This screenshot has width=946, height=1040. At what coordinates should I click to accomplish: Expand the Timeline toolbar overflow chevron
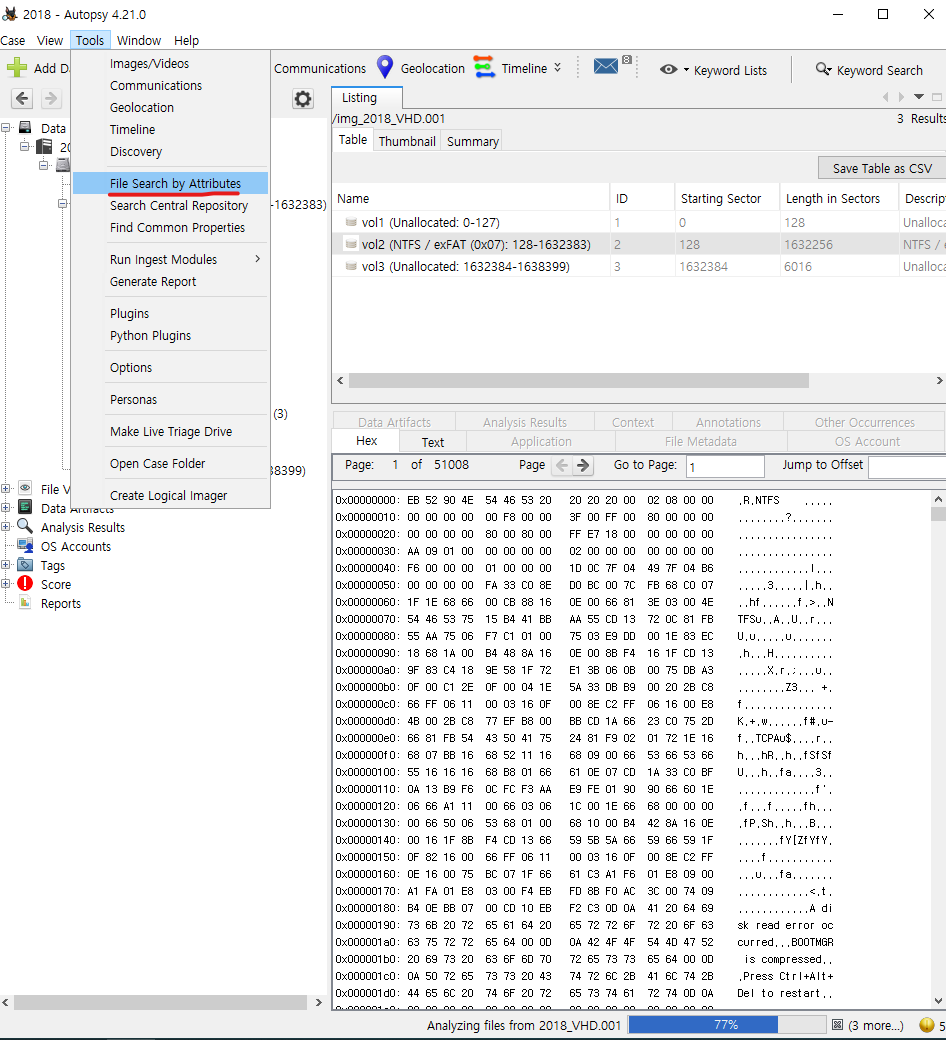coord(557,68)
